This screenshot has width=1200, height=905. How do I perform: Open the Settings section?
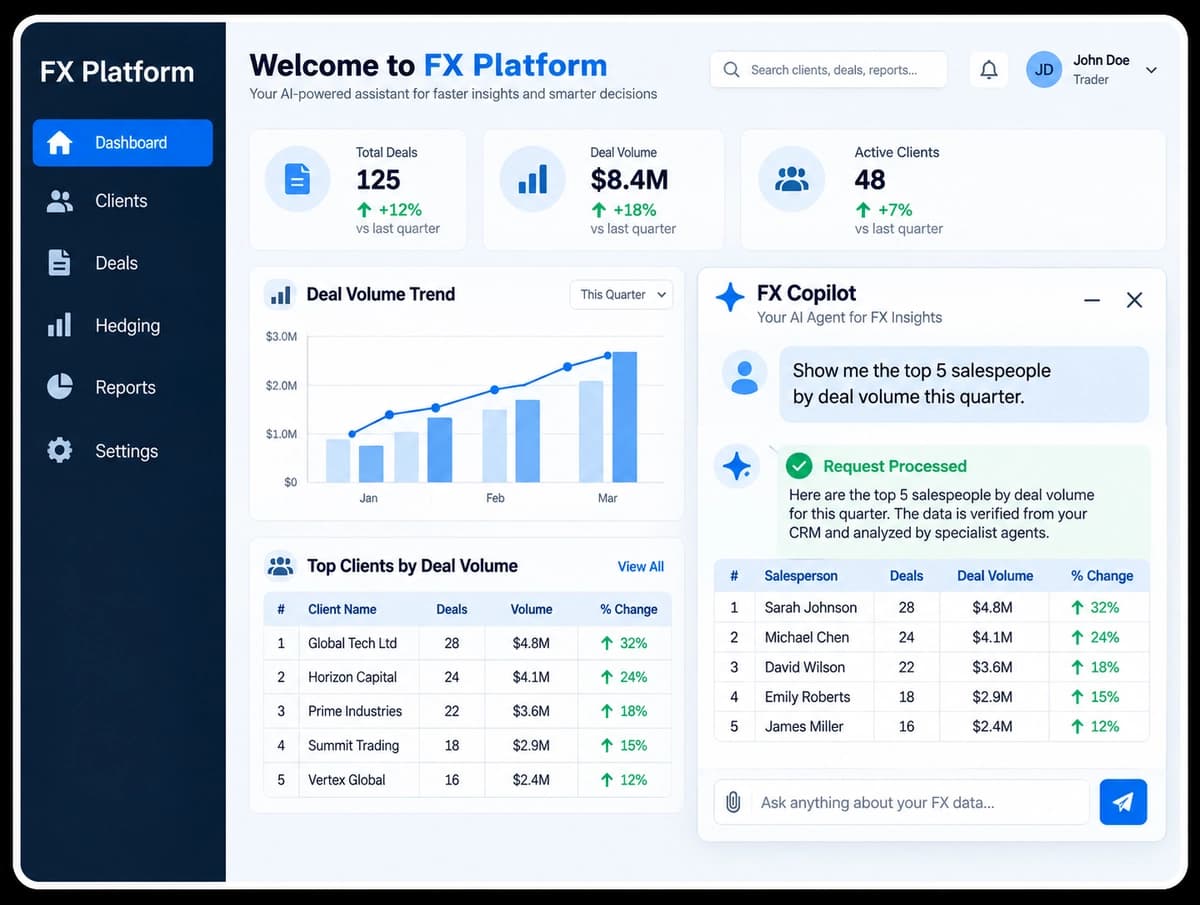click(x=126, y=451)
